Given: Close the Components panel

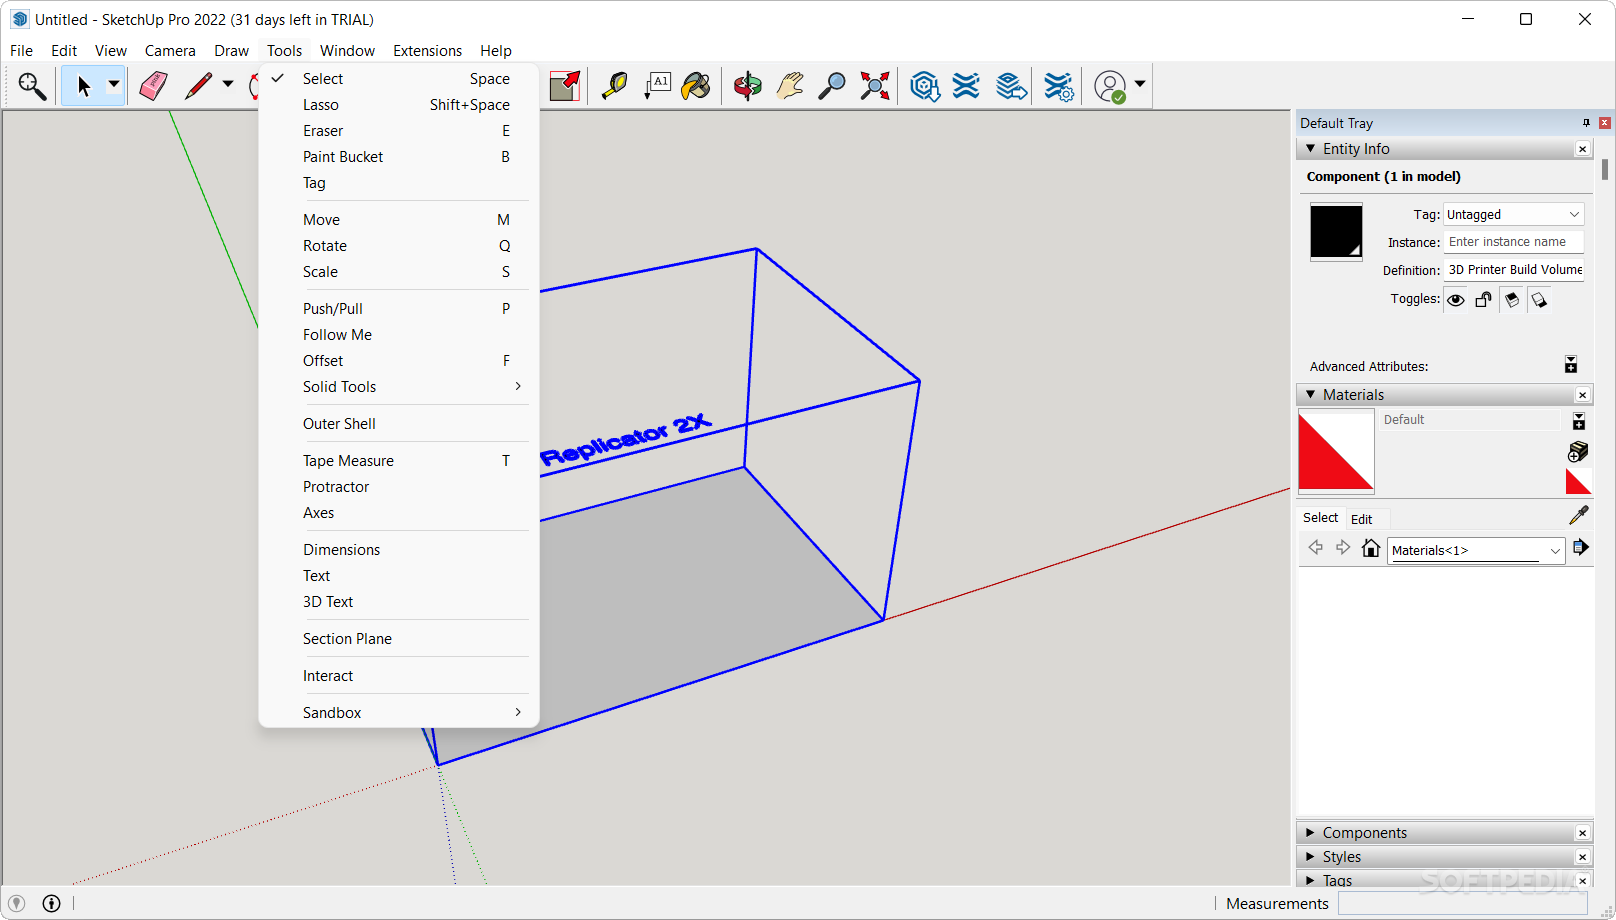Looking at the screenshot, I should [1582, 833].
